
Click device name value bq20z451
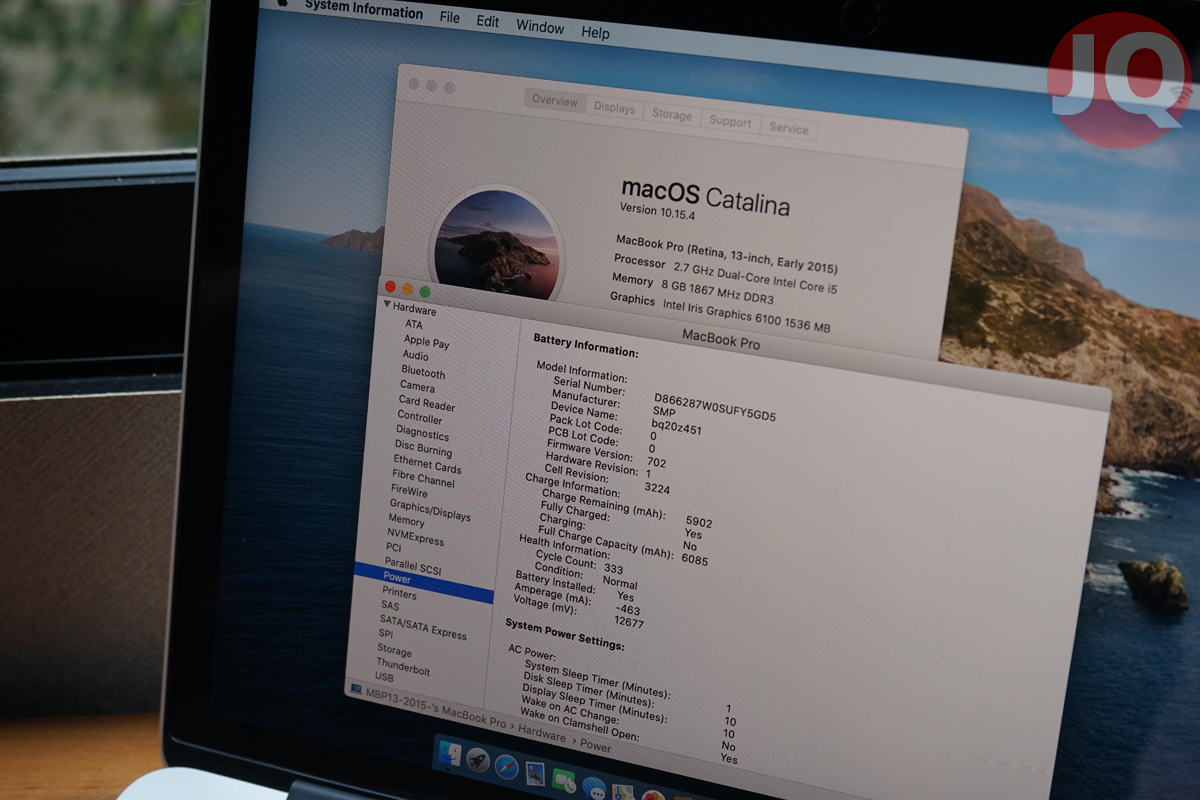click(x=676, y=426)
